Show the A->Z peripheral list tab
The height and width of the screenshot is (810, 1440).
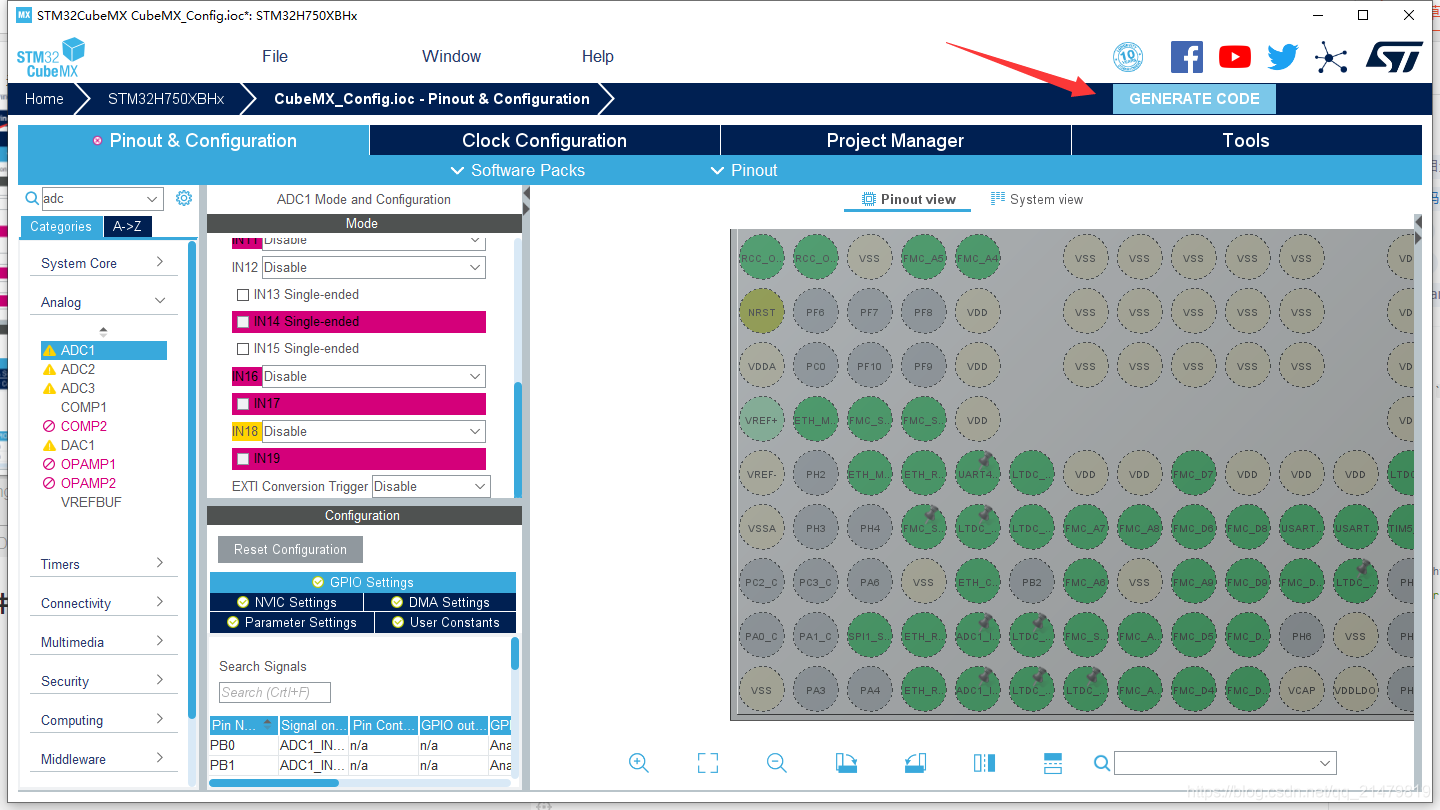127,227
